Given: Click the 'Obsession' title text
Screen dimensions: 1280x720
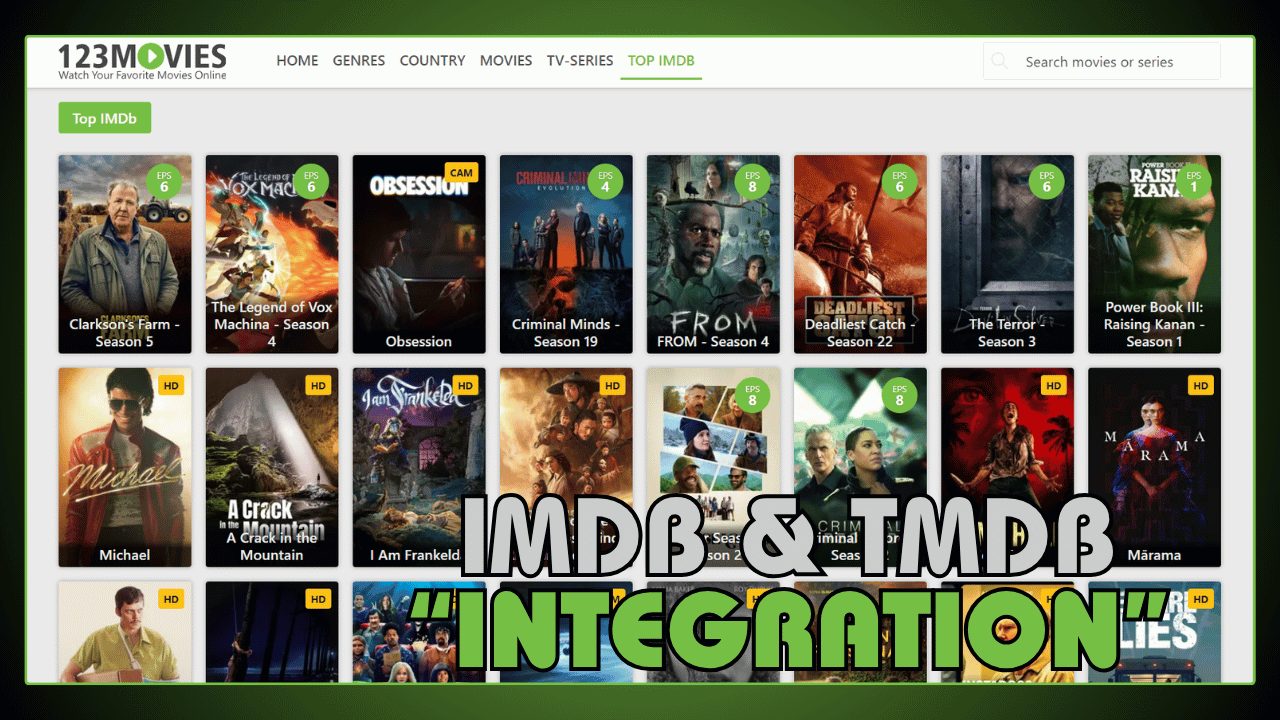Looking at the screenshot, I should [x=419, y=341].
